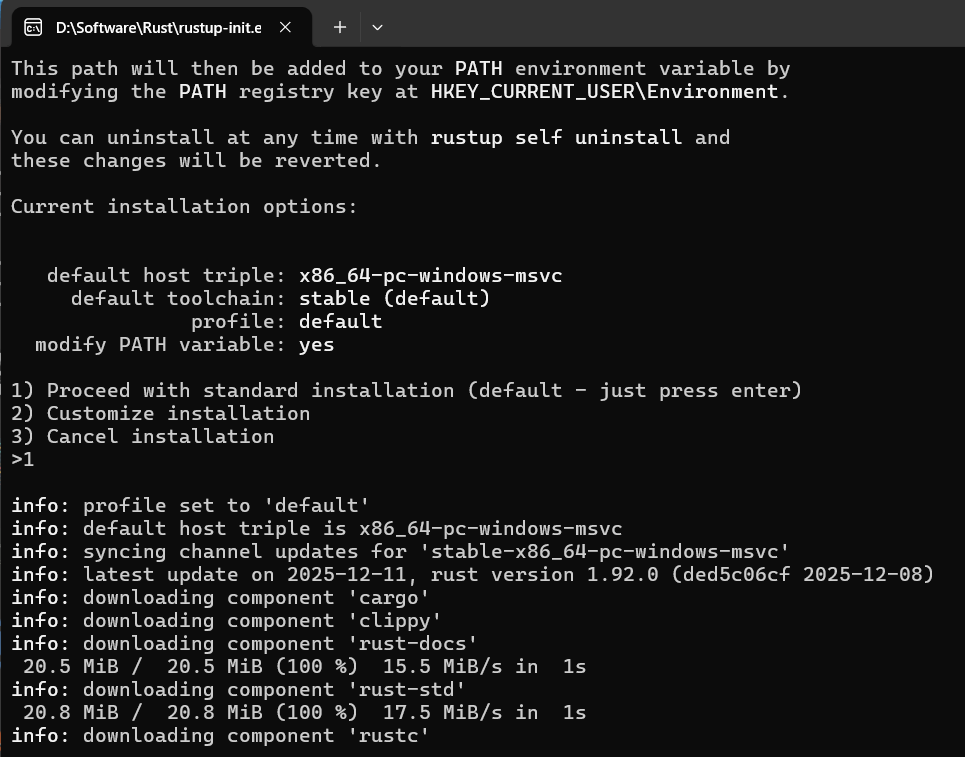
Task: Select the text 'x86_64-pc-windows-msvc' host triple
Action: (430, 275)
